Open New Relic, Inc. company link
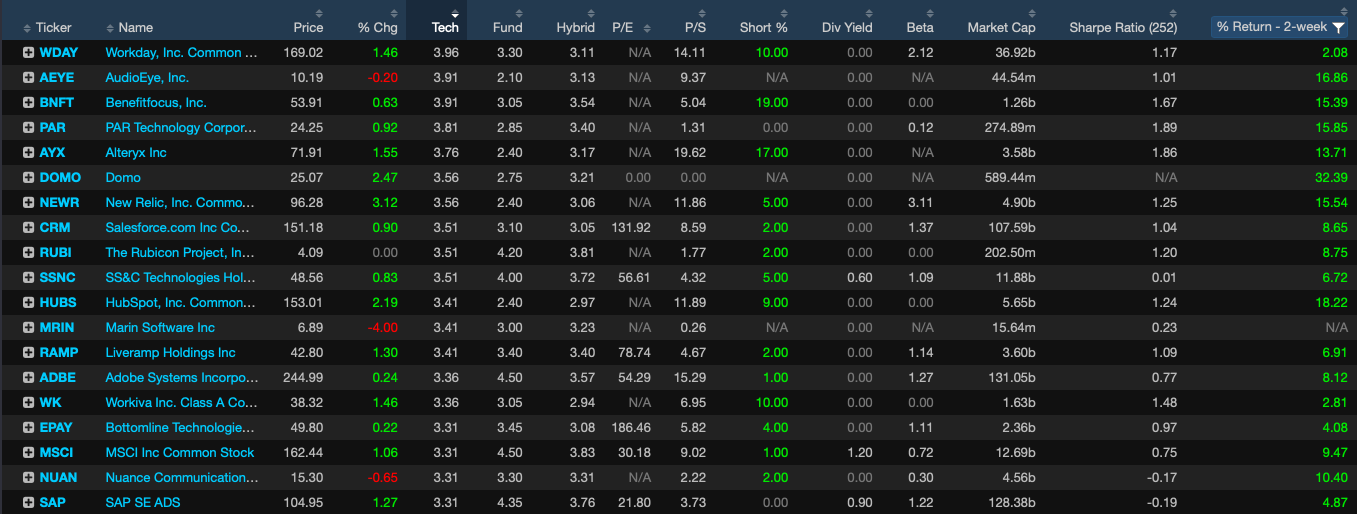This screenshot has width=1357, height=514. pyautogui.click(x=181, y=202)
